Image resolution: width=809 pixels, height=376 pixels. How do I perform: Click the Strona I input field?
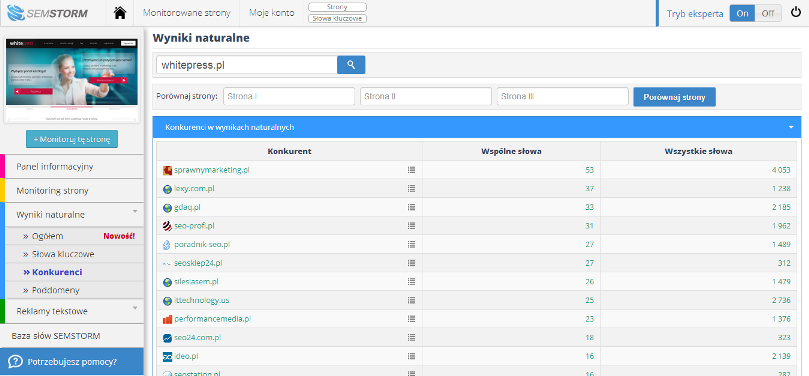289,96
